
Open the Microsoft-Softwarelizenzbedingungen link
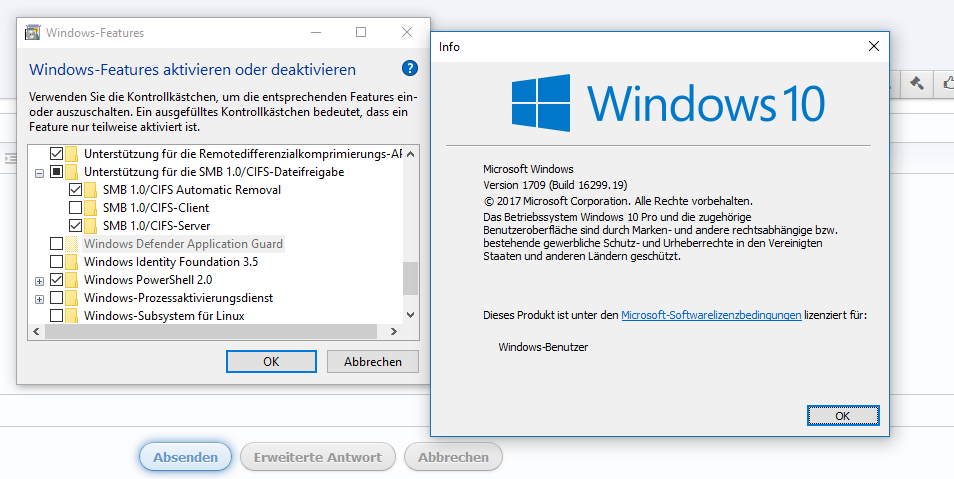(x=711, y=315)
